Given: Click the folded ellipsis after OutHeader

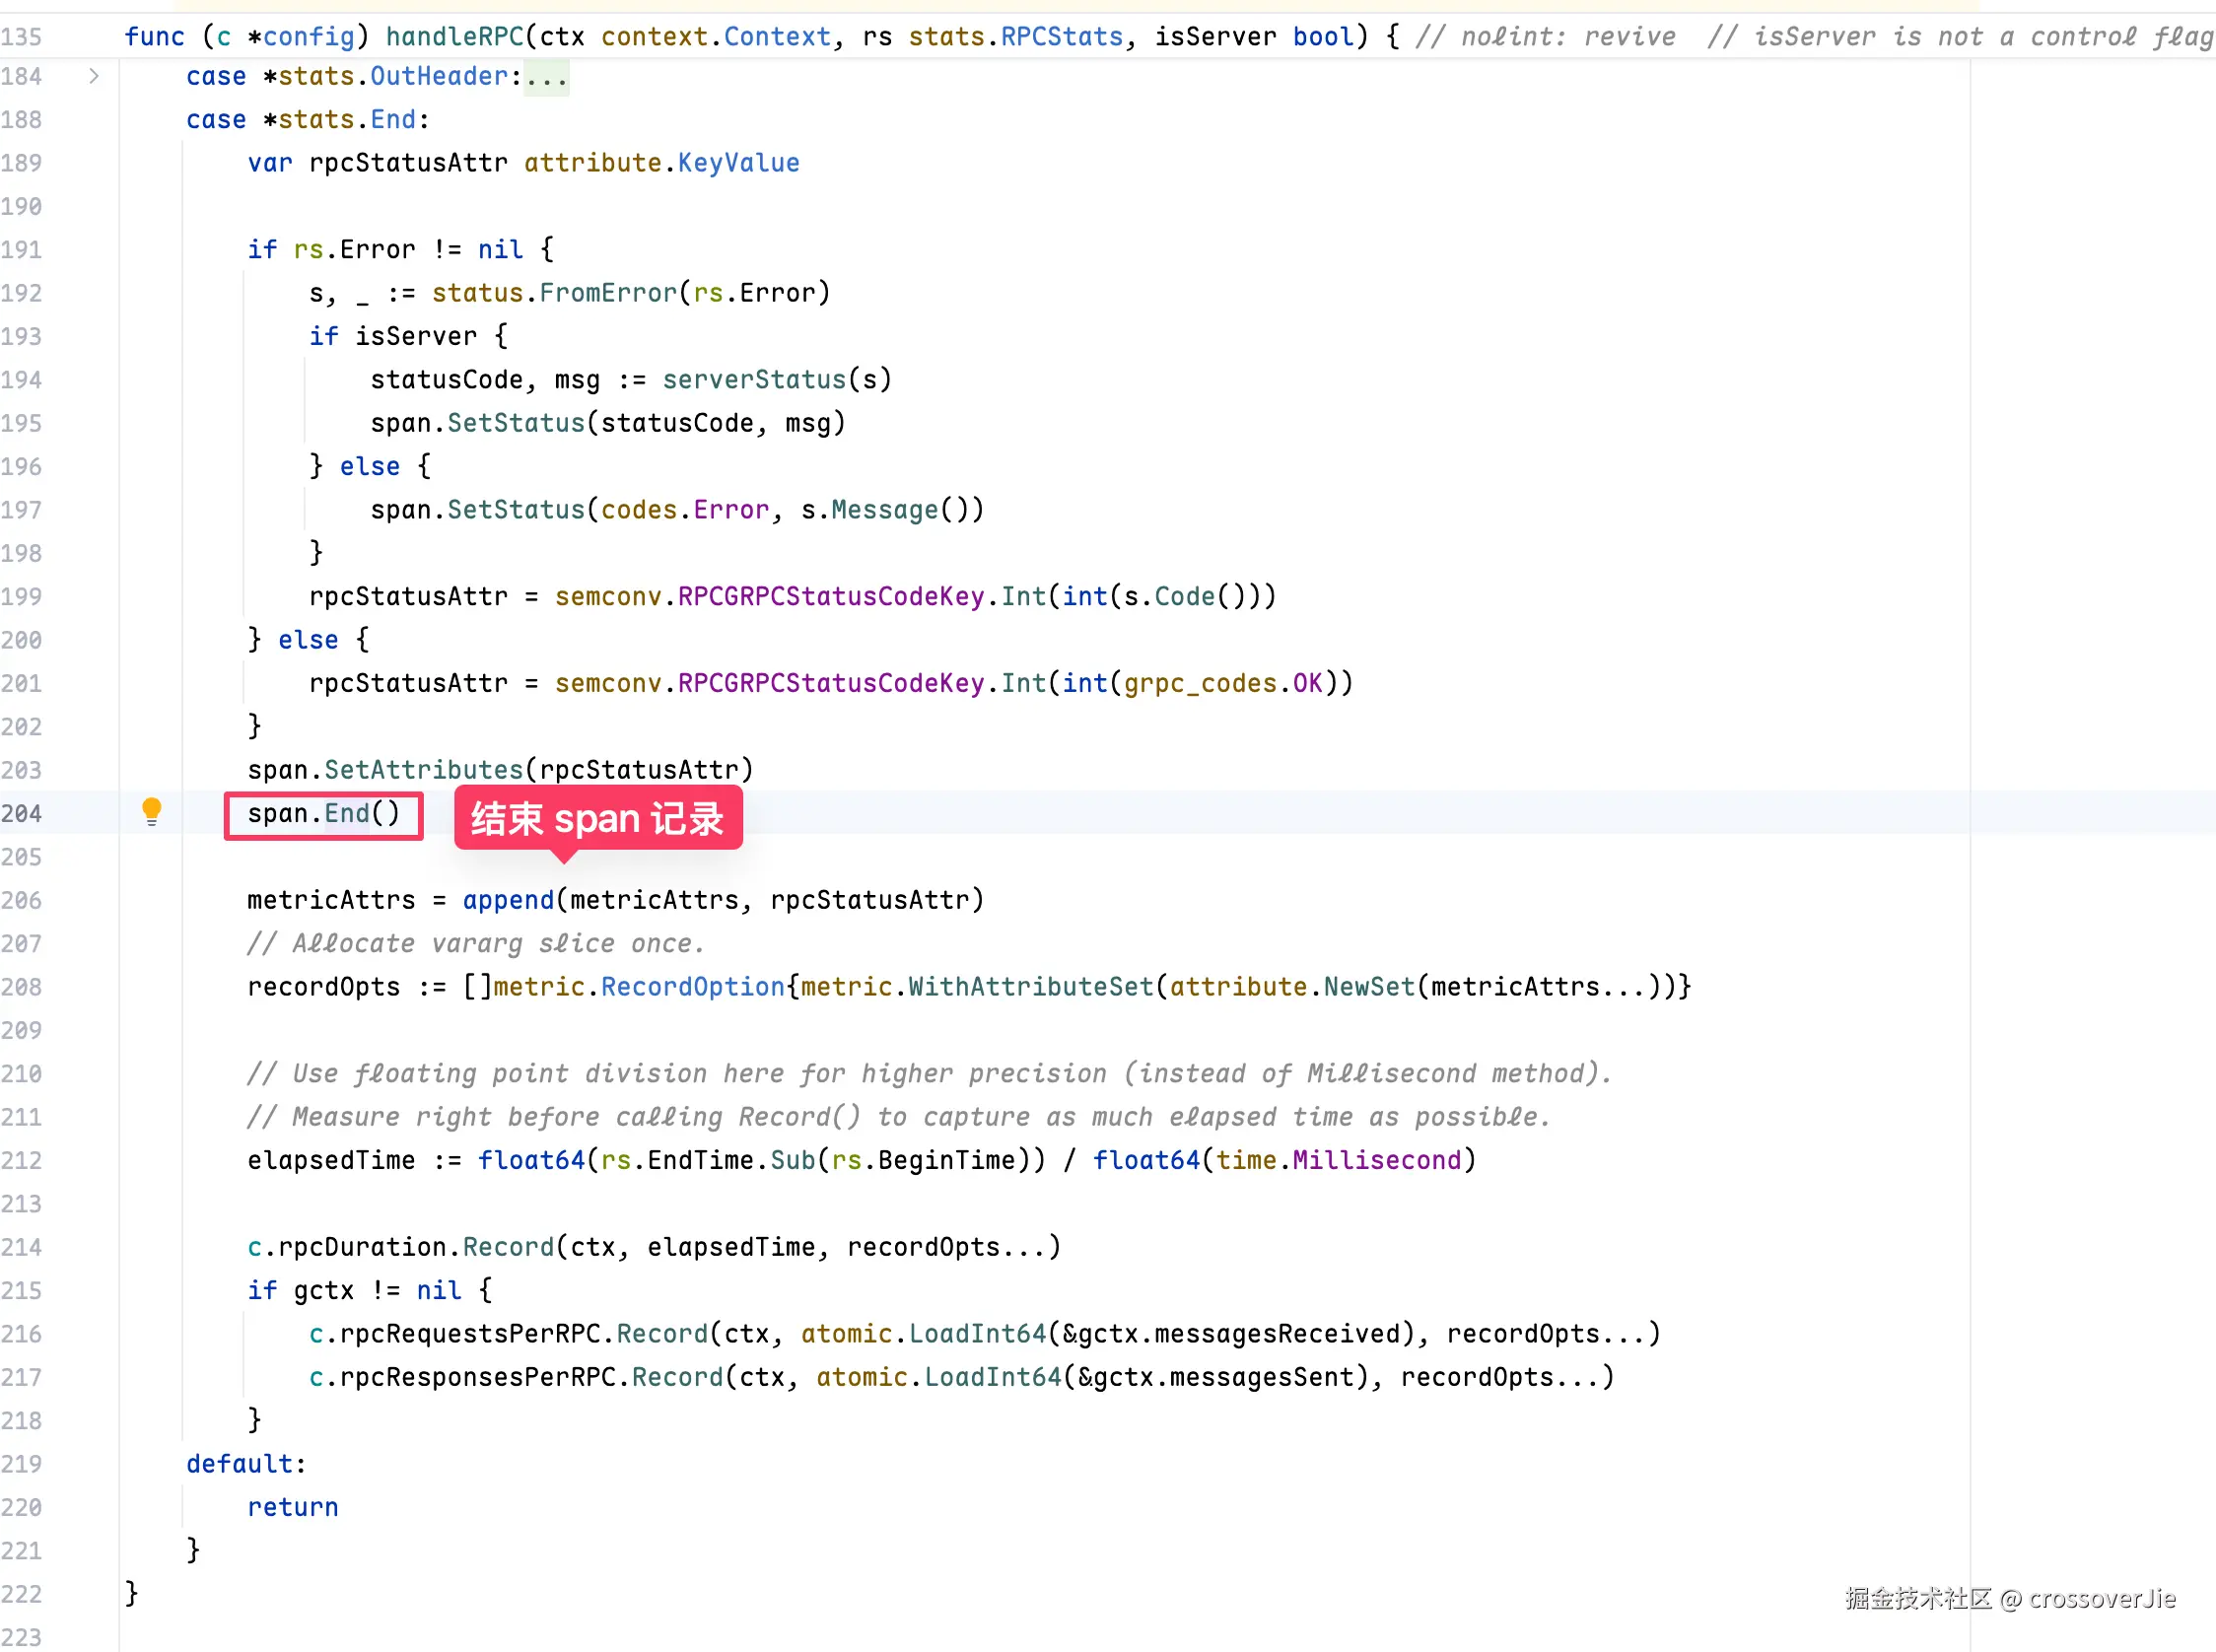Looking at the screenshot, I should click(x=546, y=77).
